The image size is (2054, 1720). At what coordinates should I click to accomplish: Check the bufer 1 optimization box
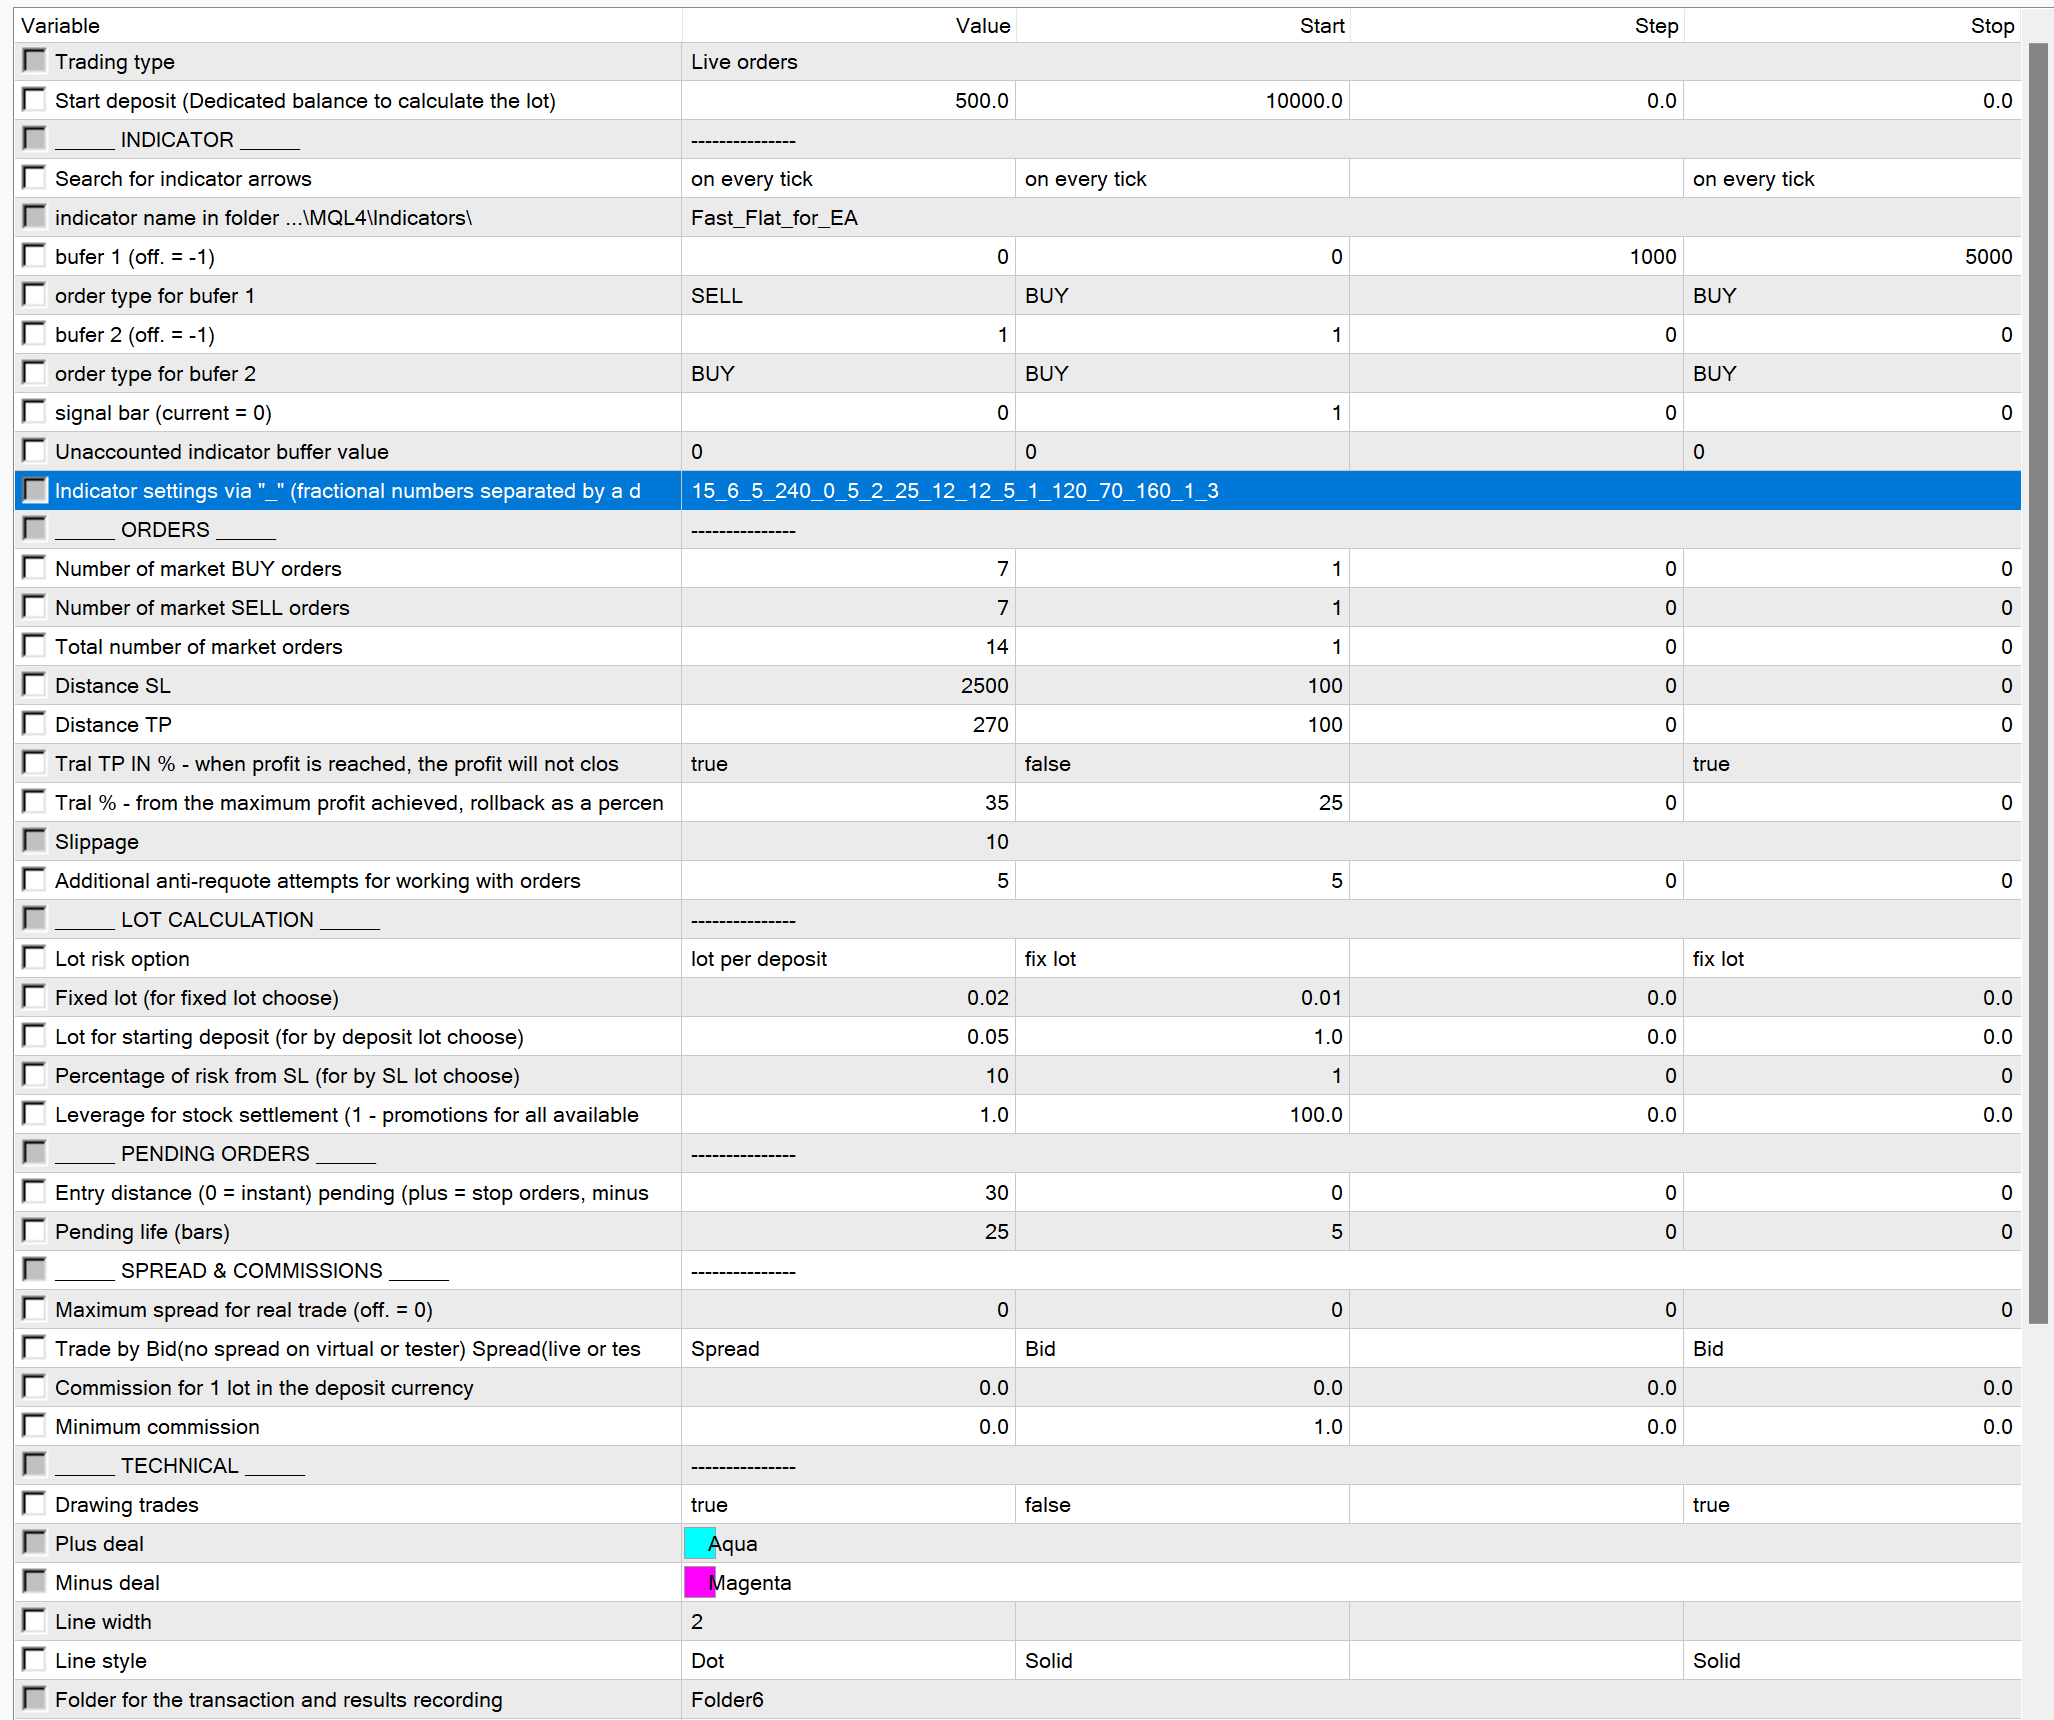34,256
